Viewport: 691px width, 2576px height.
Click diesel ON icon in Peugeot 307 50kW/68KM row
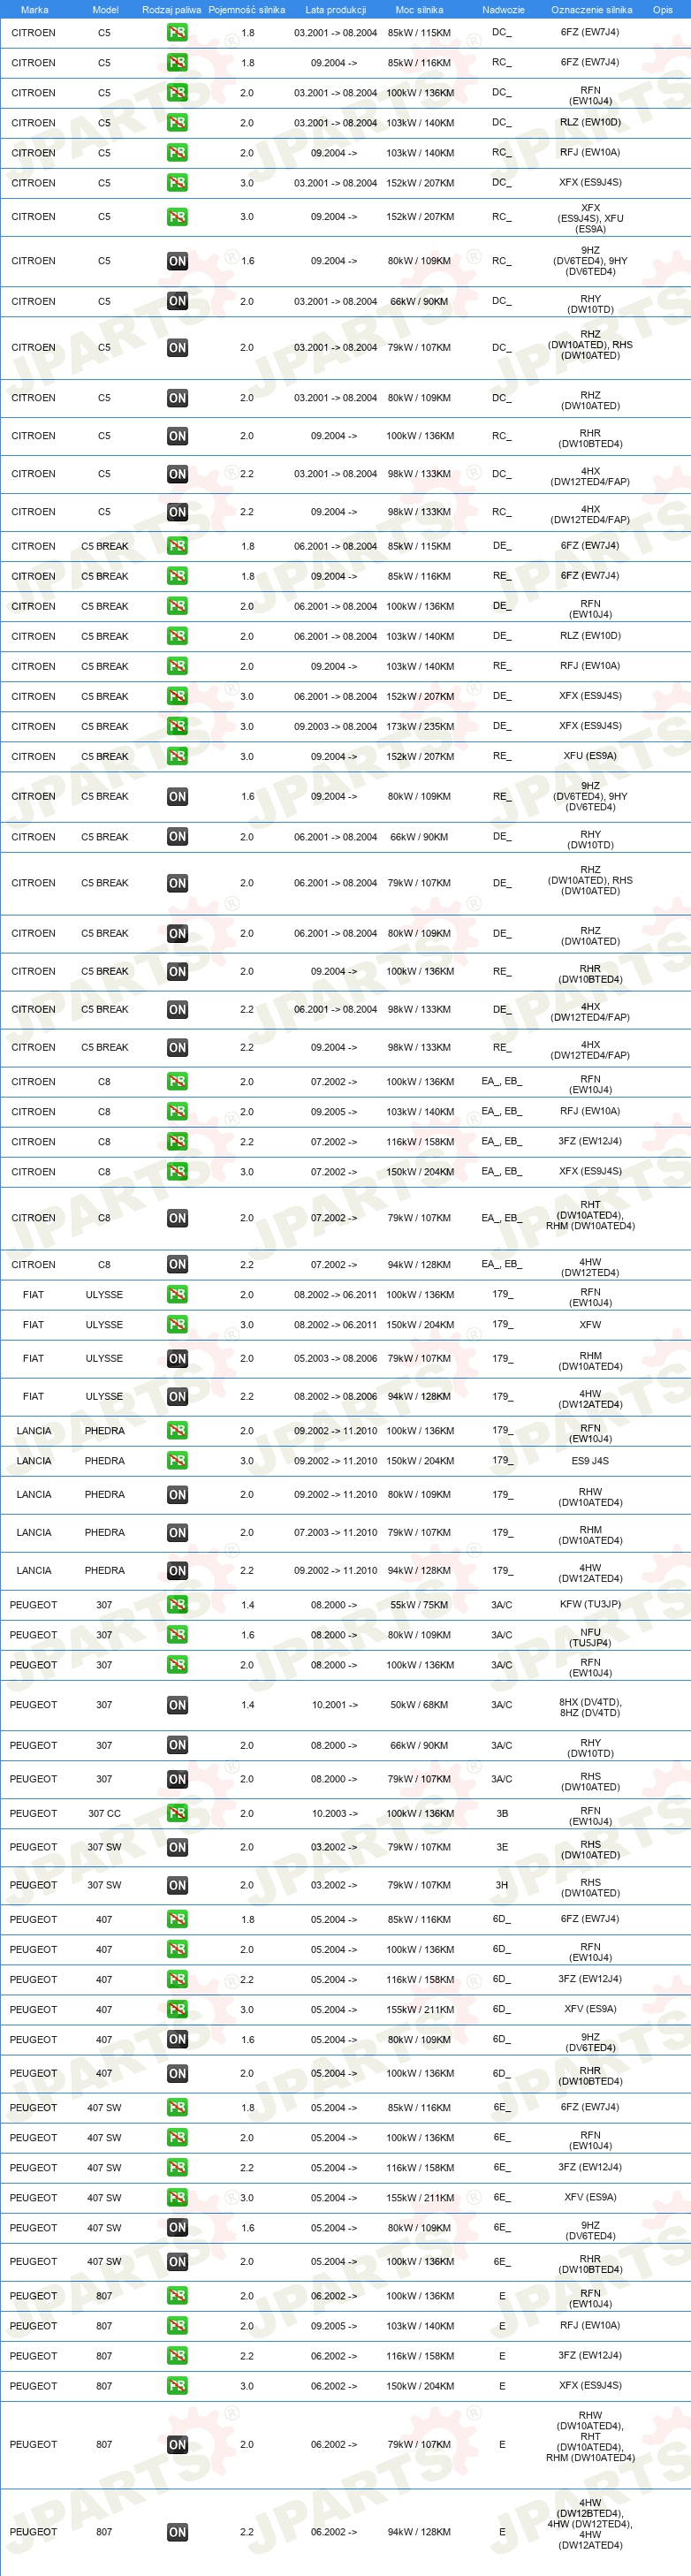[x=177, y=1705]
